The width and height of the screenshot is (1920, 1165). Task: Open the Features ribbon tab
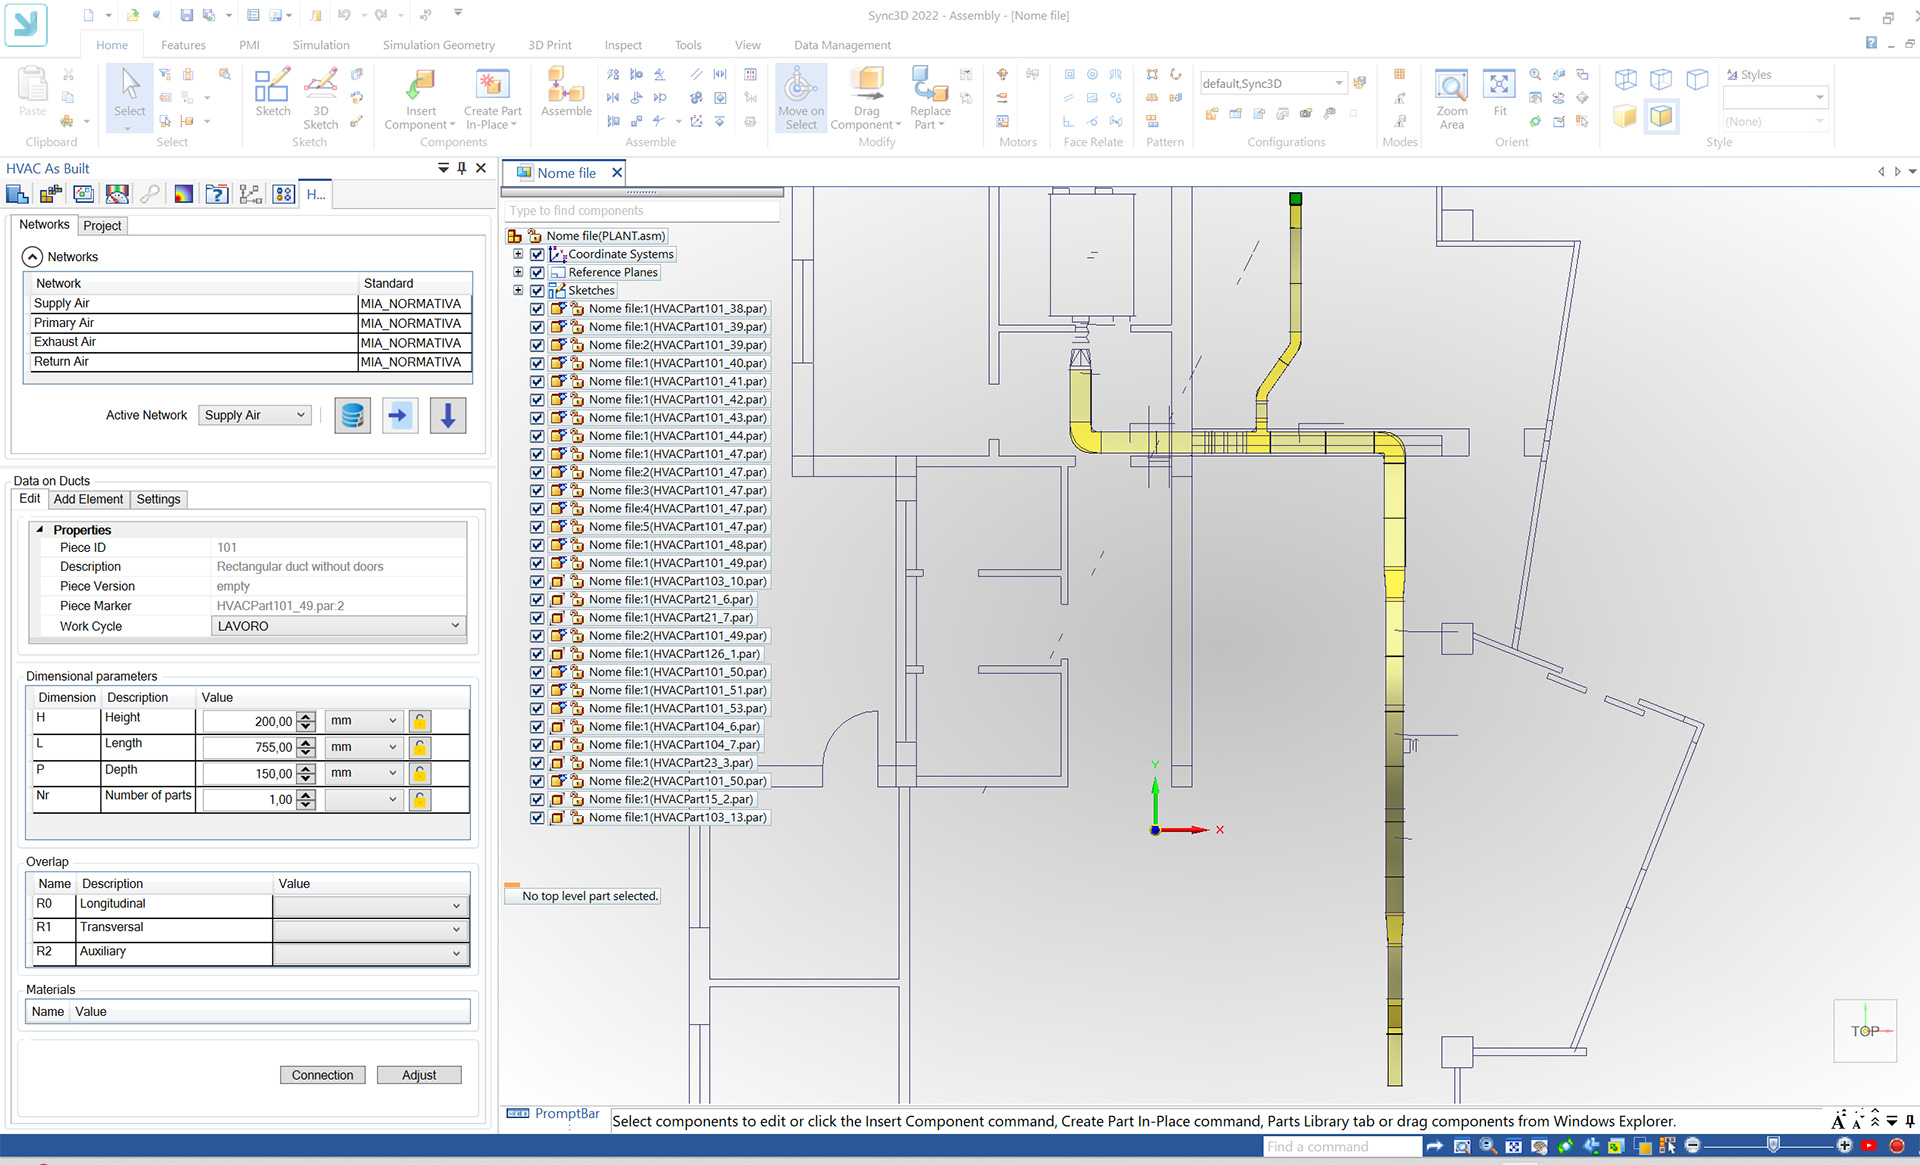click(183, 45)
